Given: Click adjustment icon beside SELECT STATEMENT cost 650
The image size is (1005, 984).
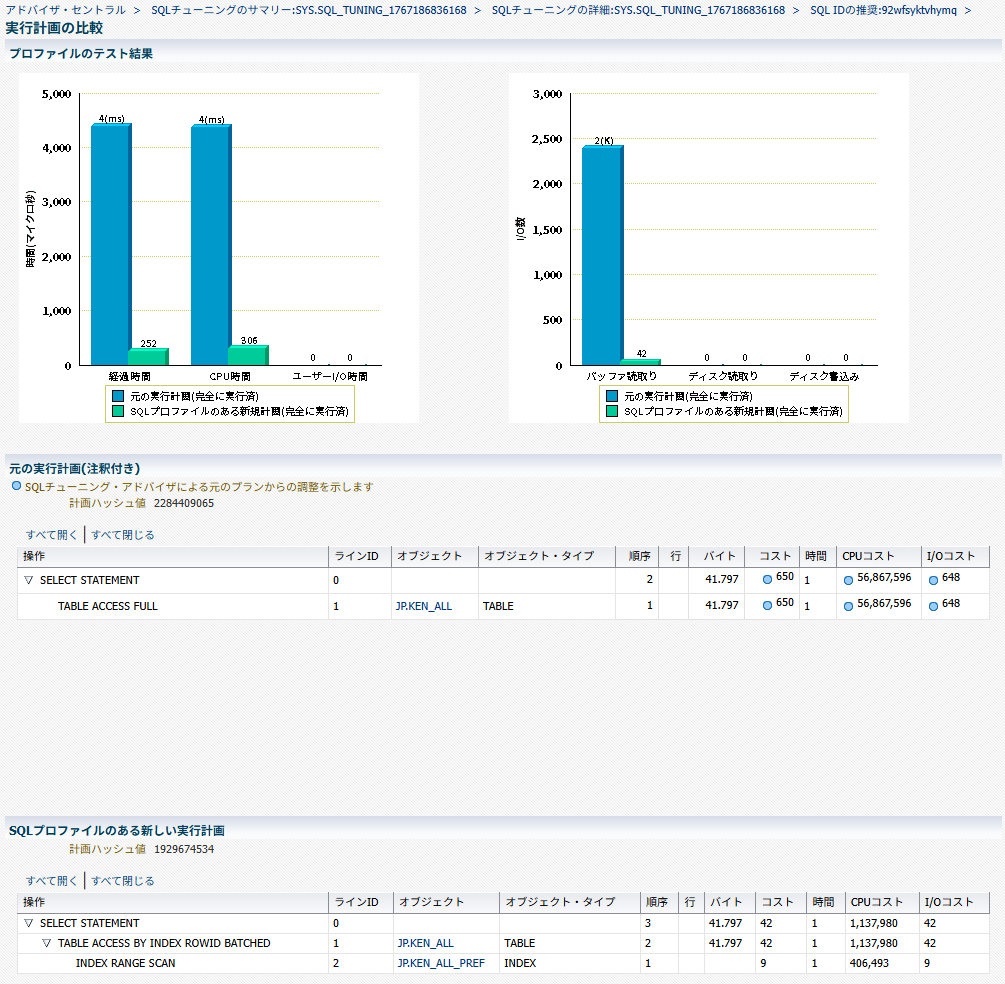Looking at the screenshot, I should point(767,580).
